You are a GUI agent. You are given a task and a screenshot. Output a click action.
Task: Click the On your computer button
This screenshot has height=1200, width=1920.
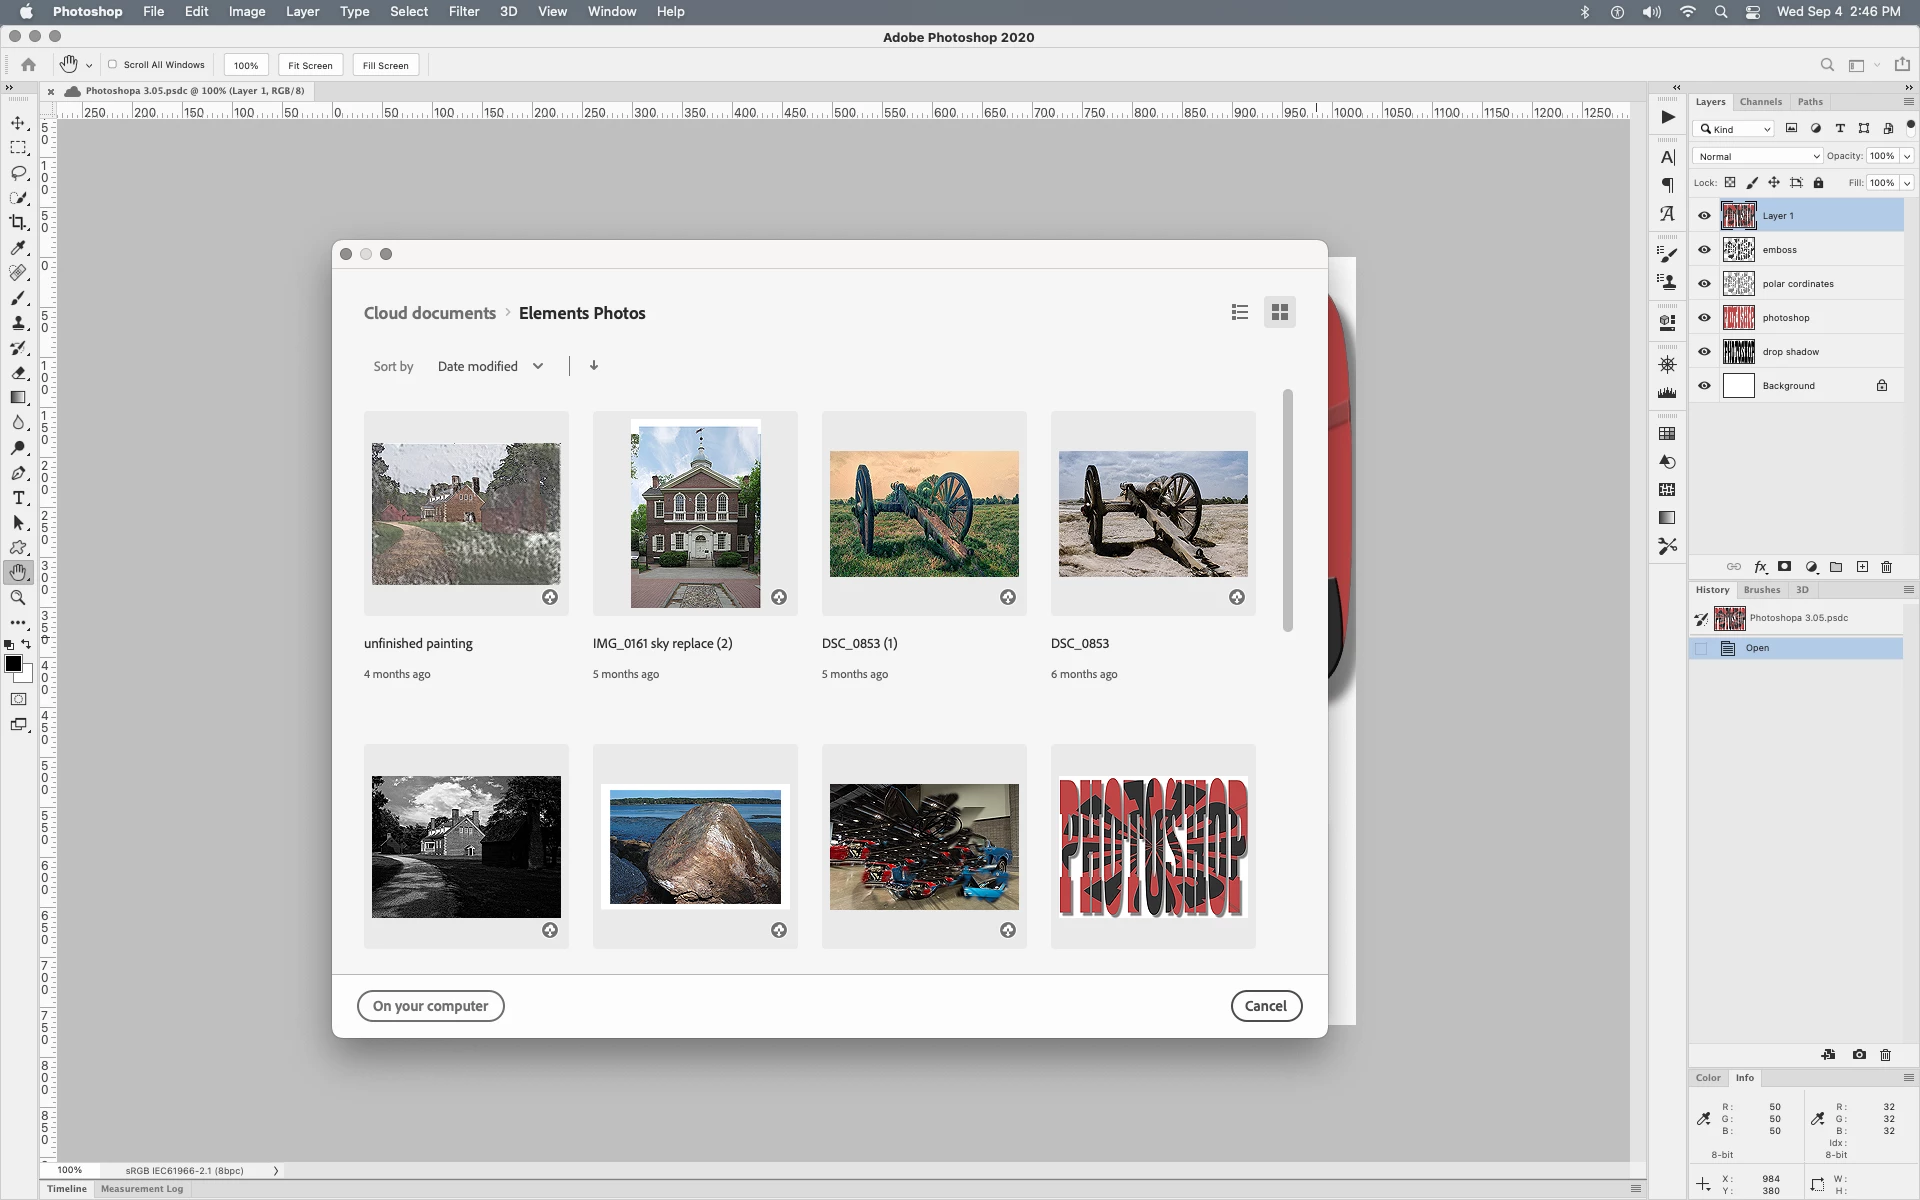(x=430, y=1006)
